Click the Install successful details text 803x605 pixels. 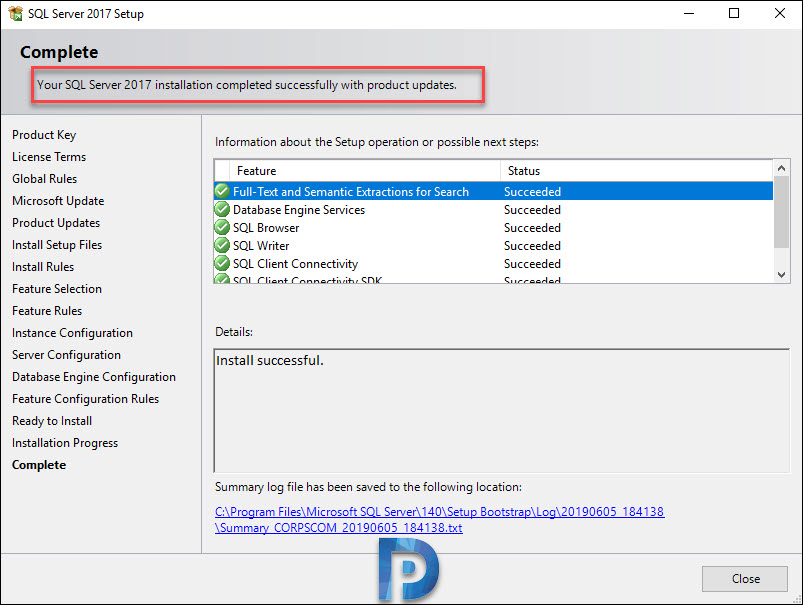click(270, 361)
